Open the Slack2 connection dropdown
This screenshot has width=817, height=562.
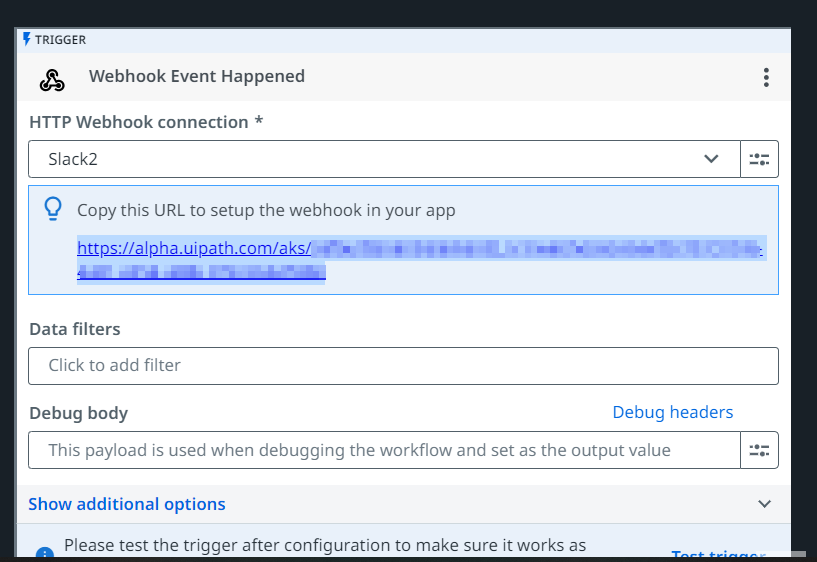[x=385, y=159]
